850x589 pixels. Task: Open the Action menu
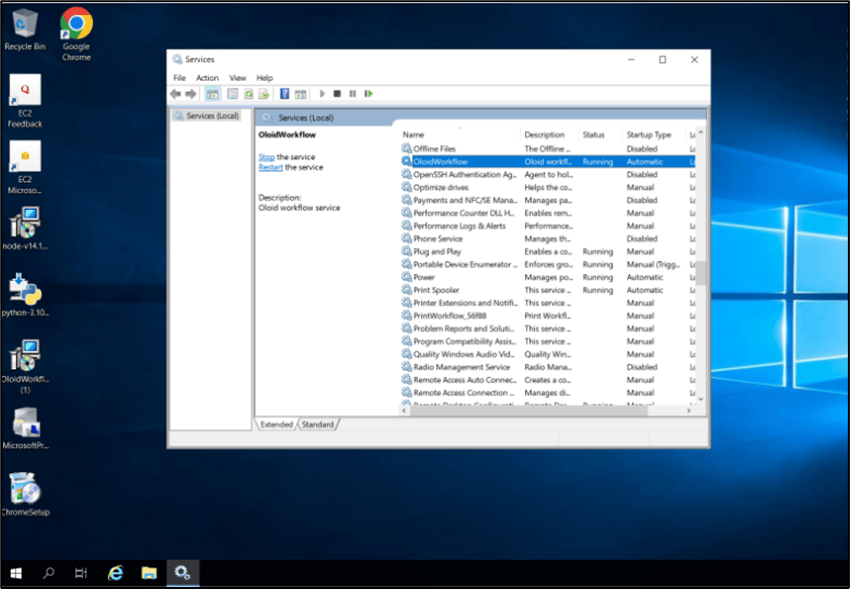coord(207,78)
